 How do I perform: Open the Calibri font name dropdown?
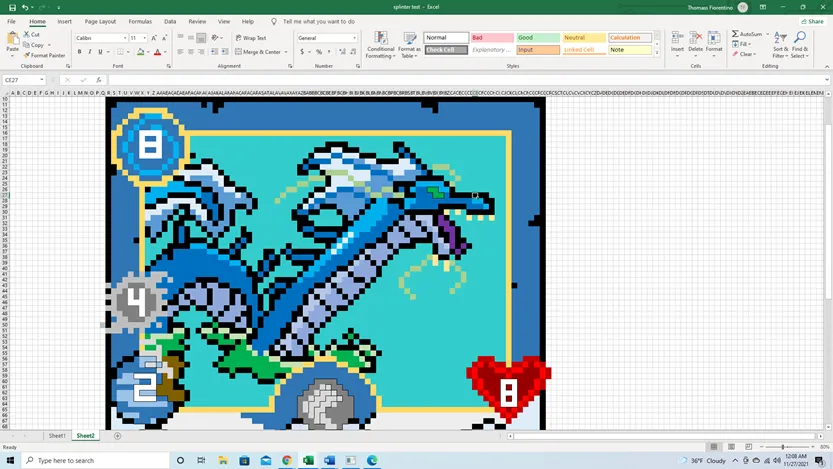pyautogui.click(x=125, y=38)
